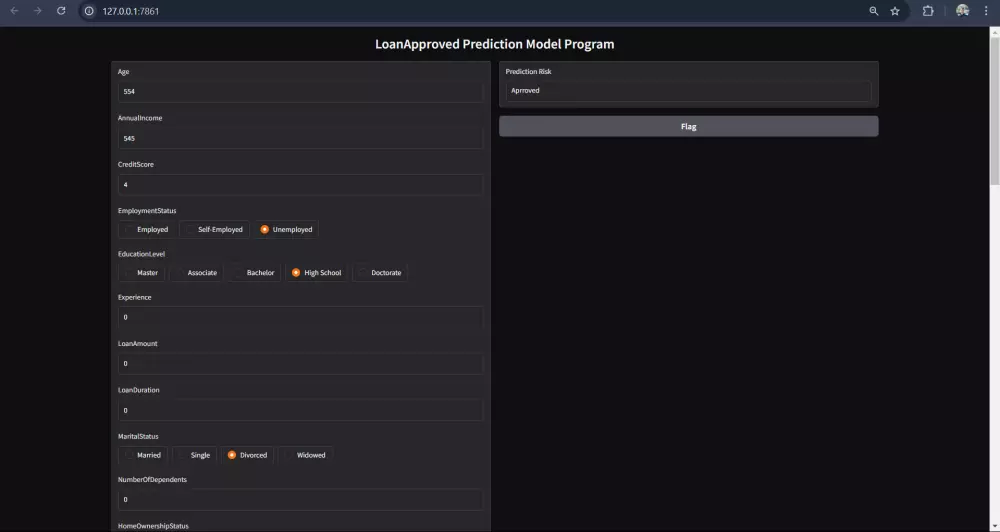Click the LoanApproved Prediction Model Program heading
1000x532 pixels.
tap(494, 44)
